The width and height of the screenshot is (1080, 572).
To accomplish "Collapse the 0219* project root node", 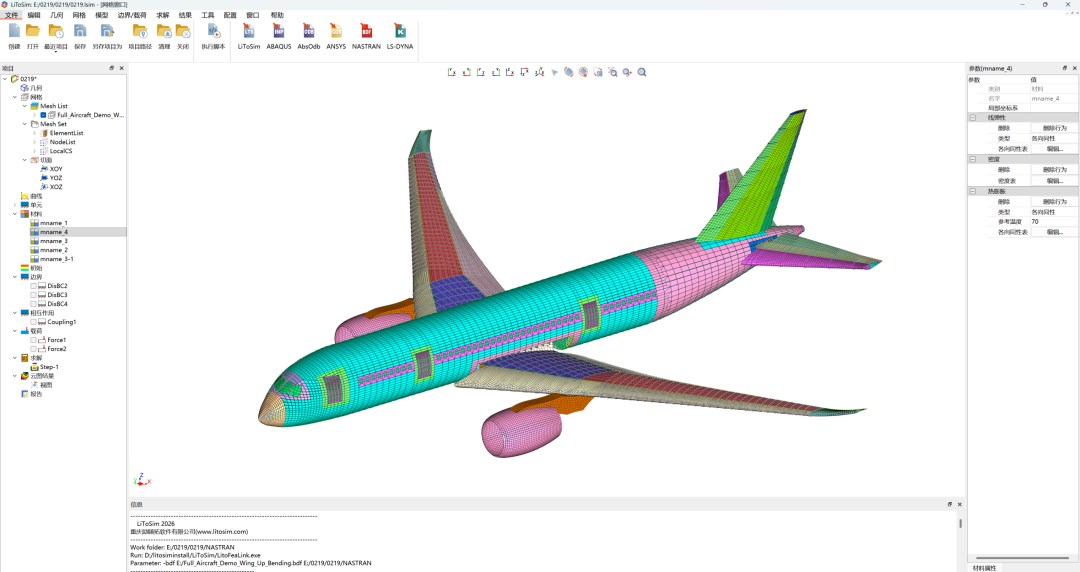I will click(6, 79).
